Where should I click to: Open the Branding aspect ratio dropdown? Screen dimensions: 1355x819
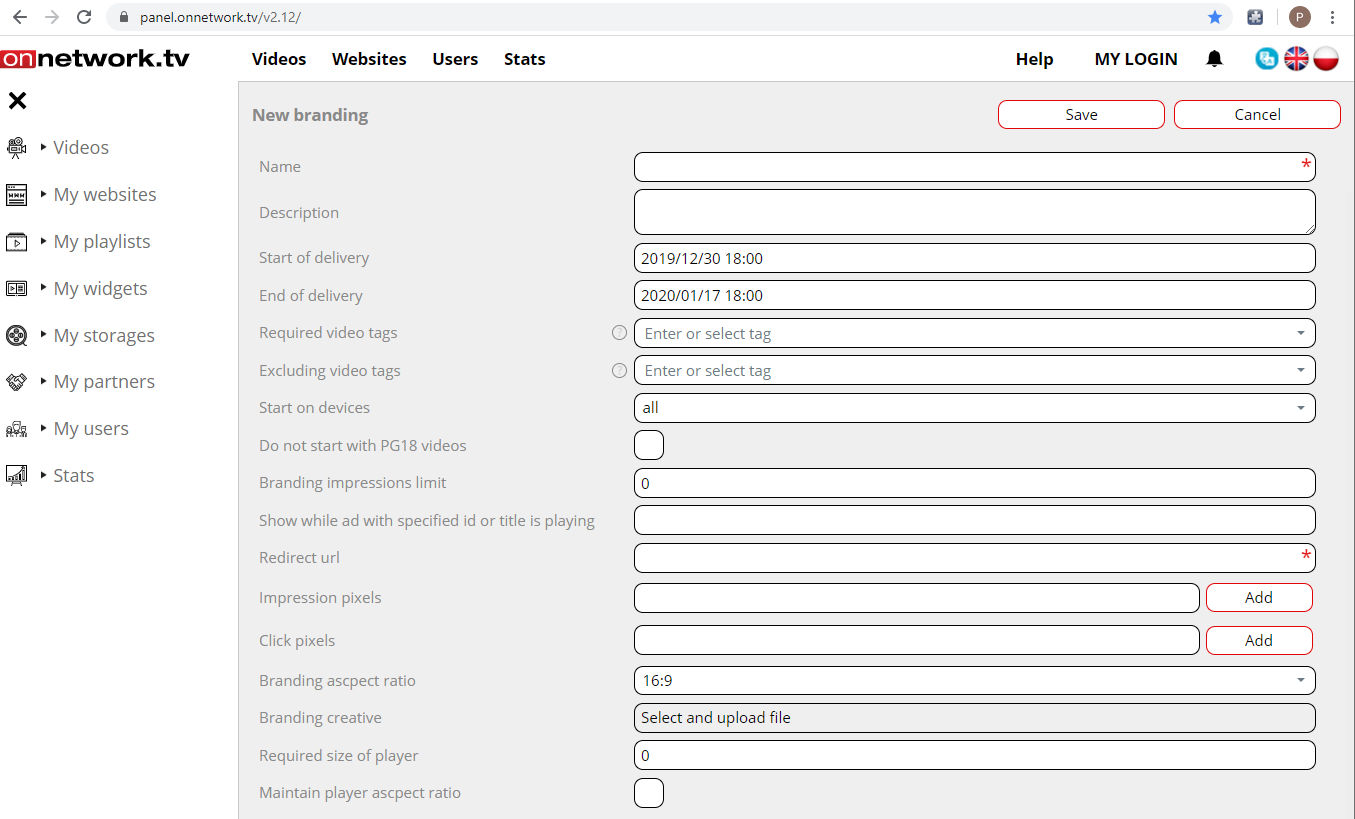[974, 681]
